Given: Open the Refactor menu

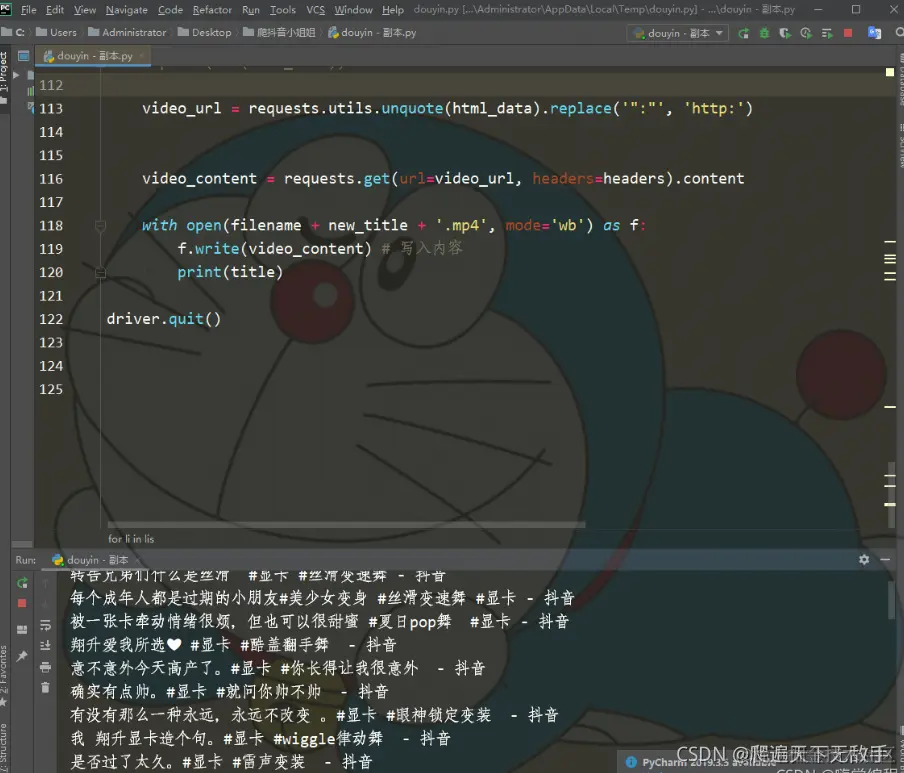Looking at the screenshot, I should click(212, 10).
